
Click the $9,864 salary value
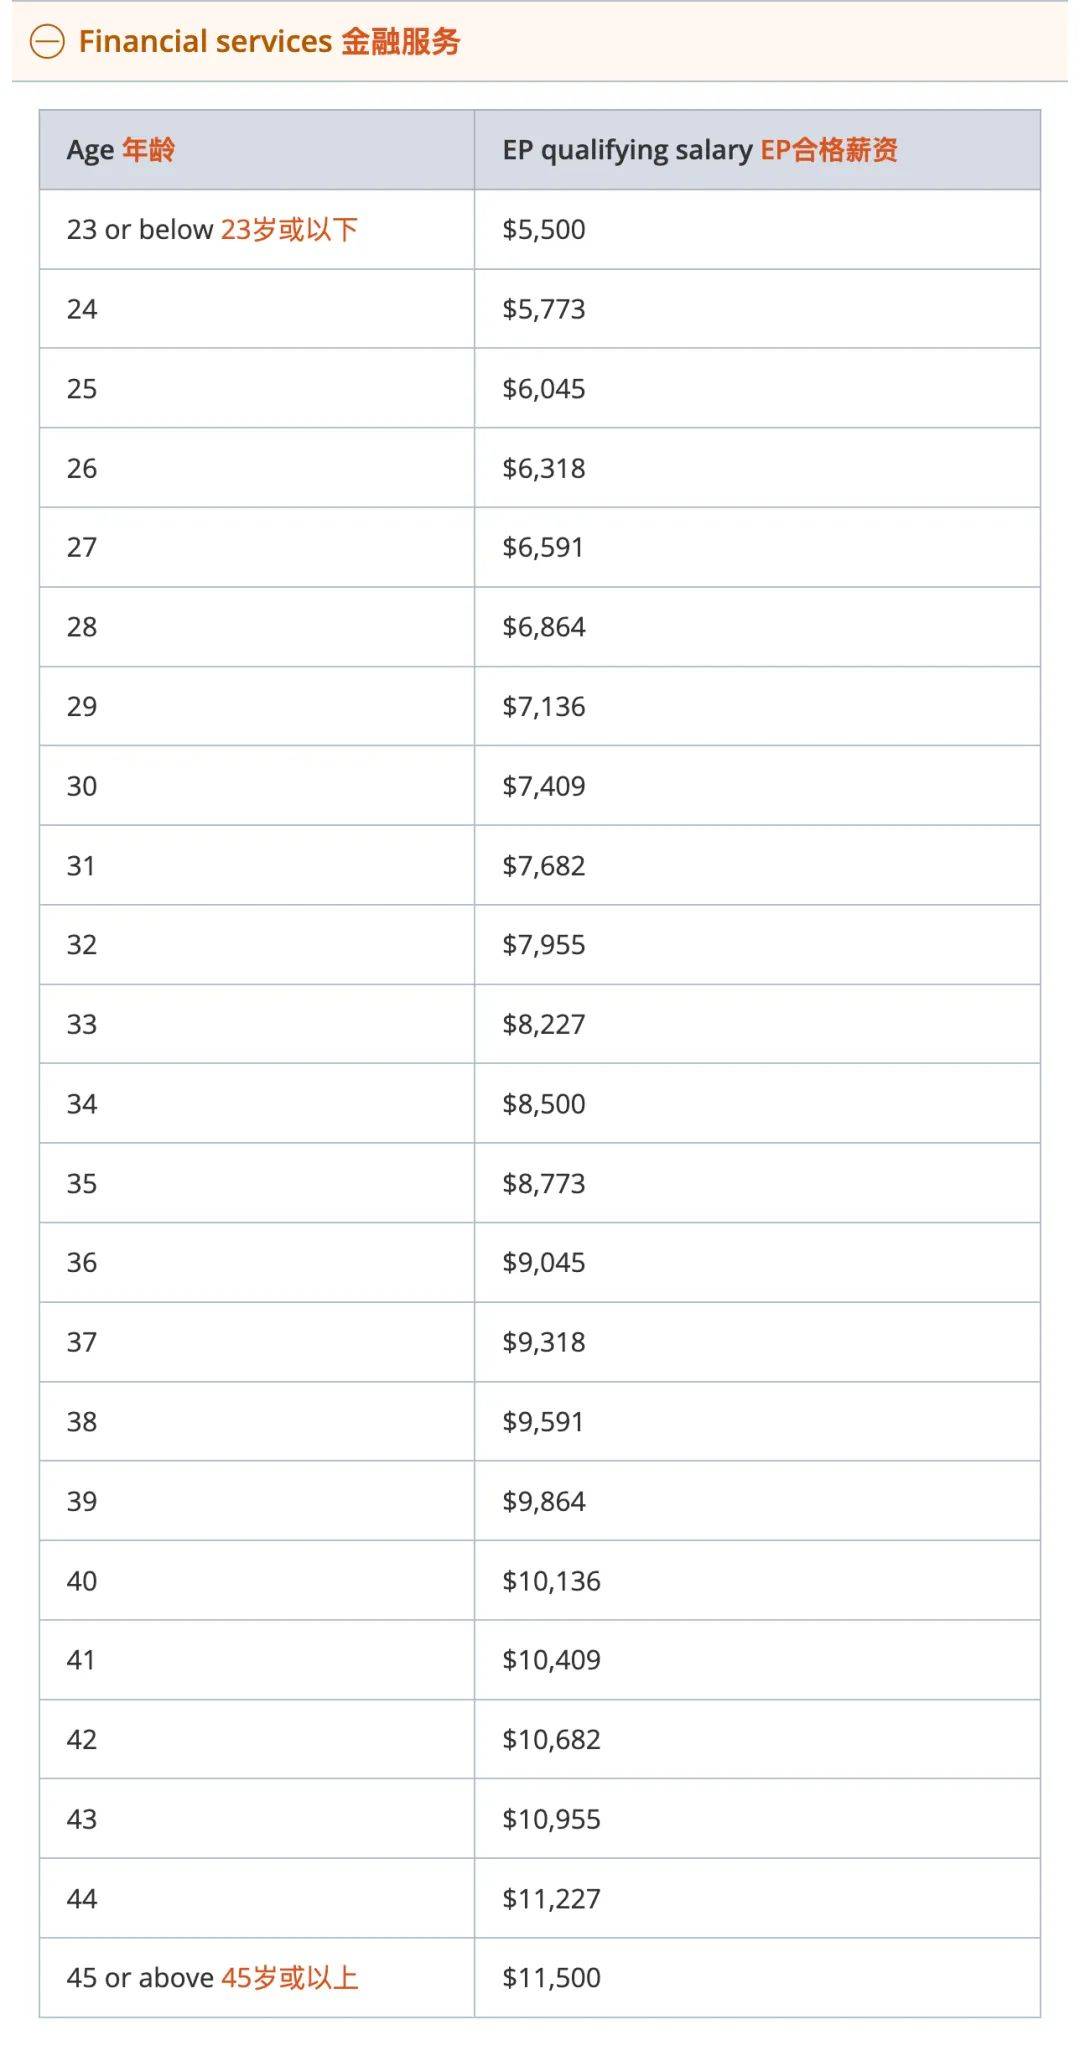click(543, 1501)
